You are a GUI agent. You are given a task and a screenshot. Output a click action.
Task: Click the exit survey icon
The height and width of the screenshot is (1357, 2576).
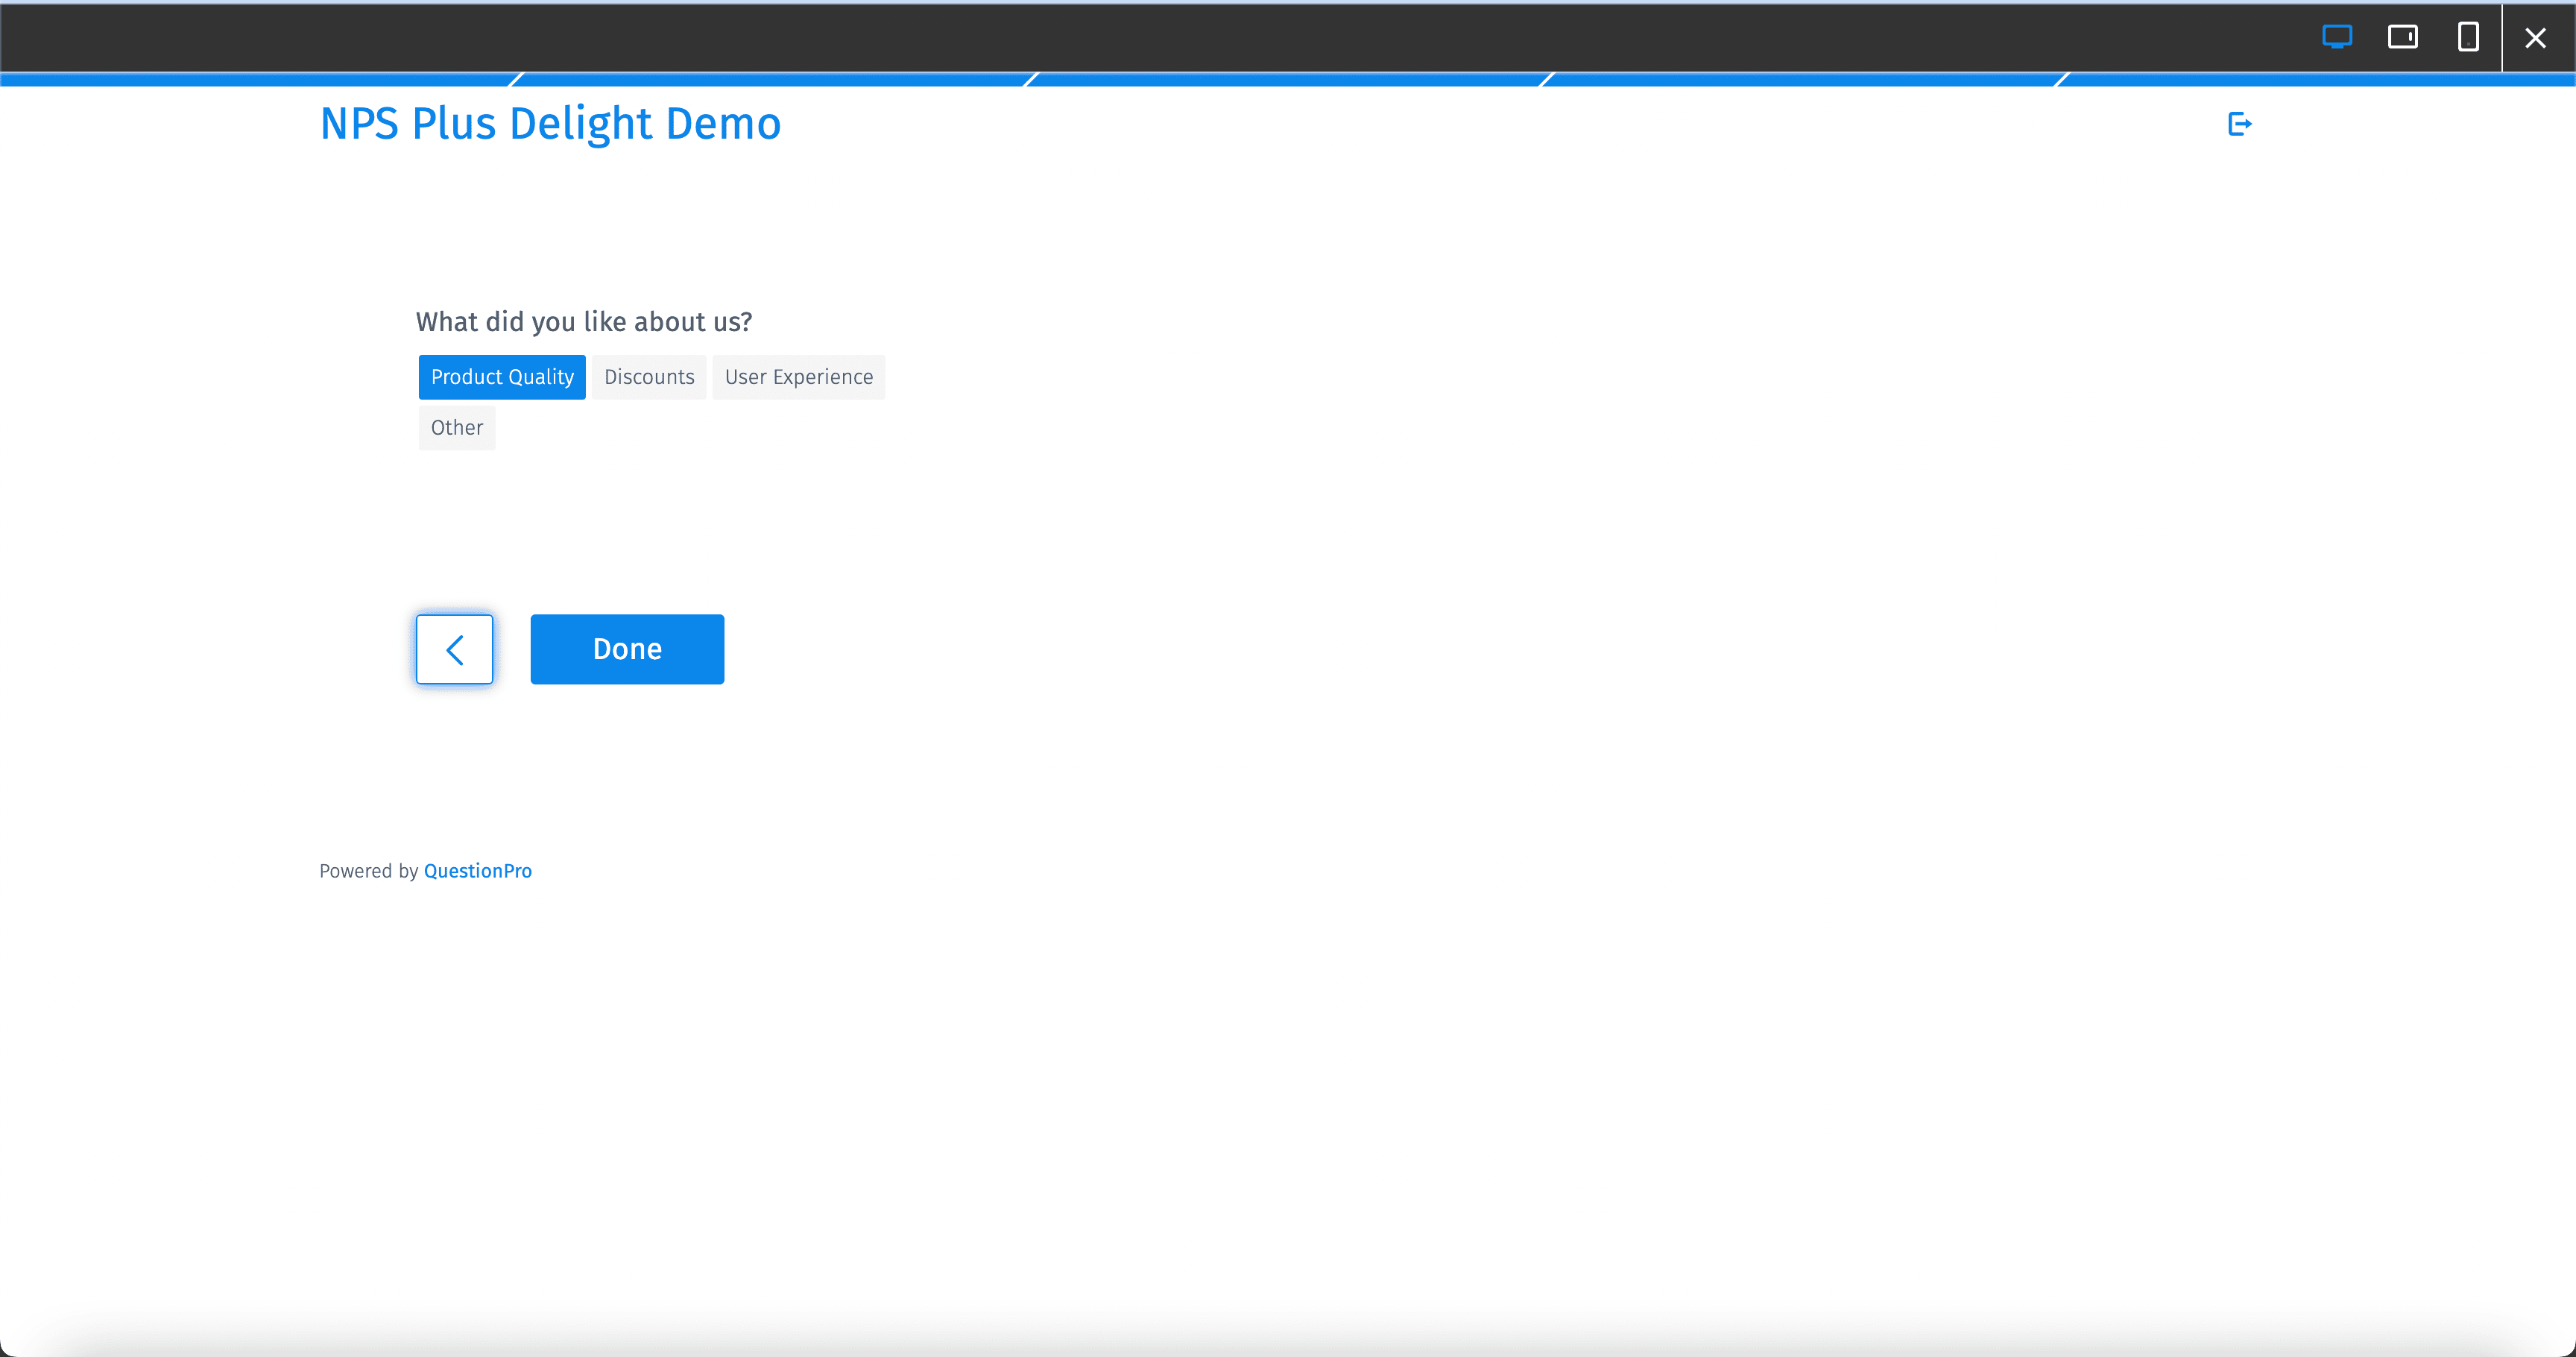2239,123
